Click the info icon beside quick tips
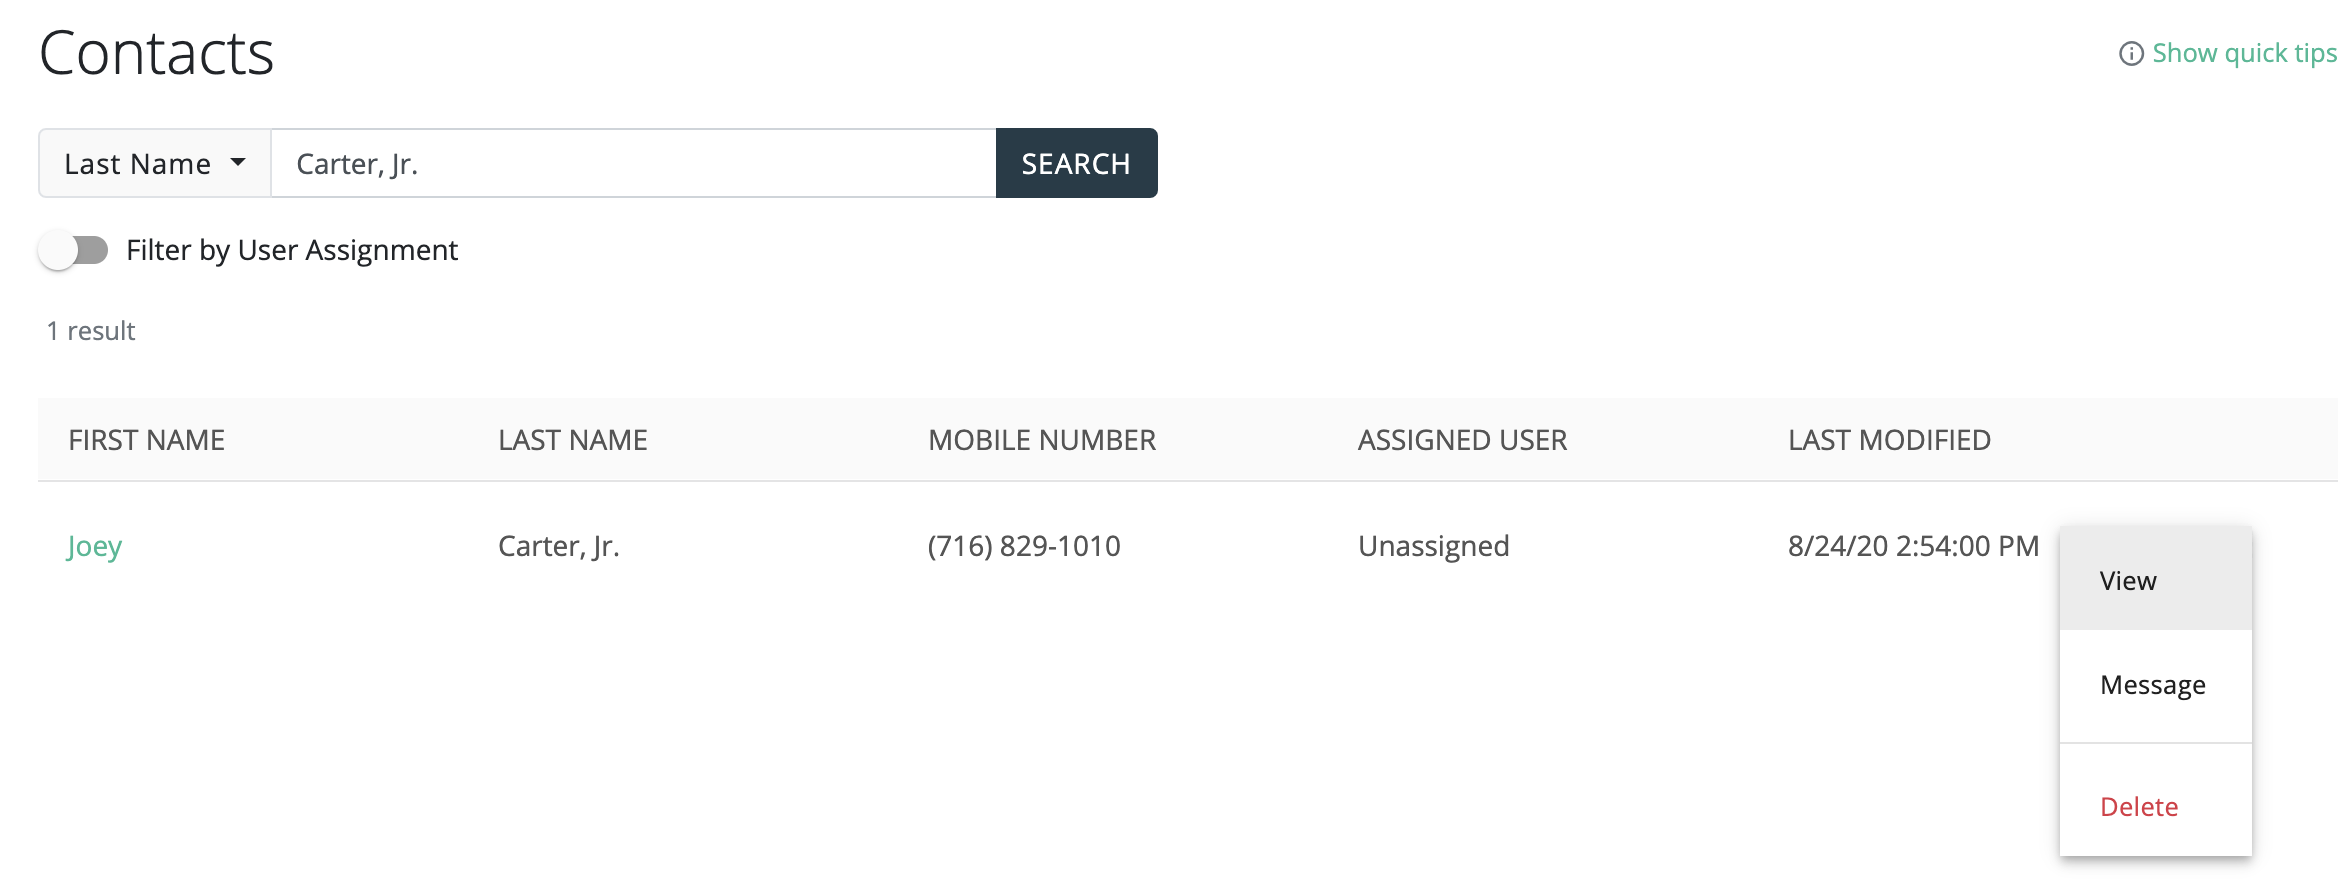This screenshot has height=890, width=2352. pos(2131,54)
